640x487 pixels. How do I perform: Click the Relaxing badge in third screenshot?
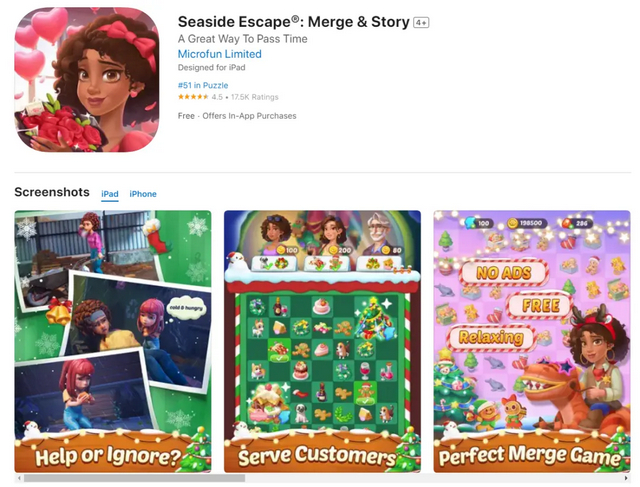[491, 337]
